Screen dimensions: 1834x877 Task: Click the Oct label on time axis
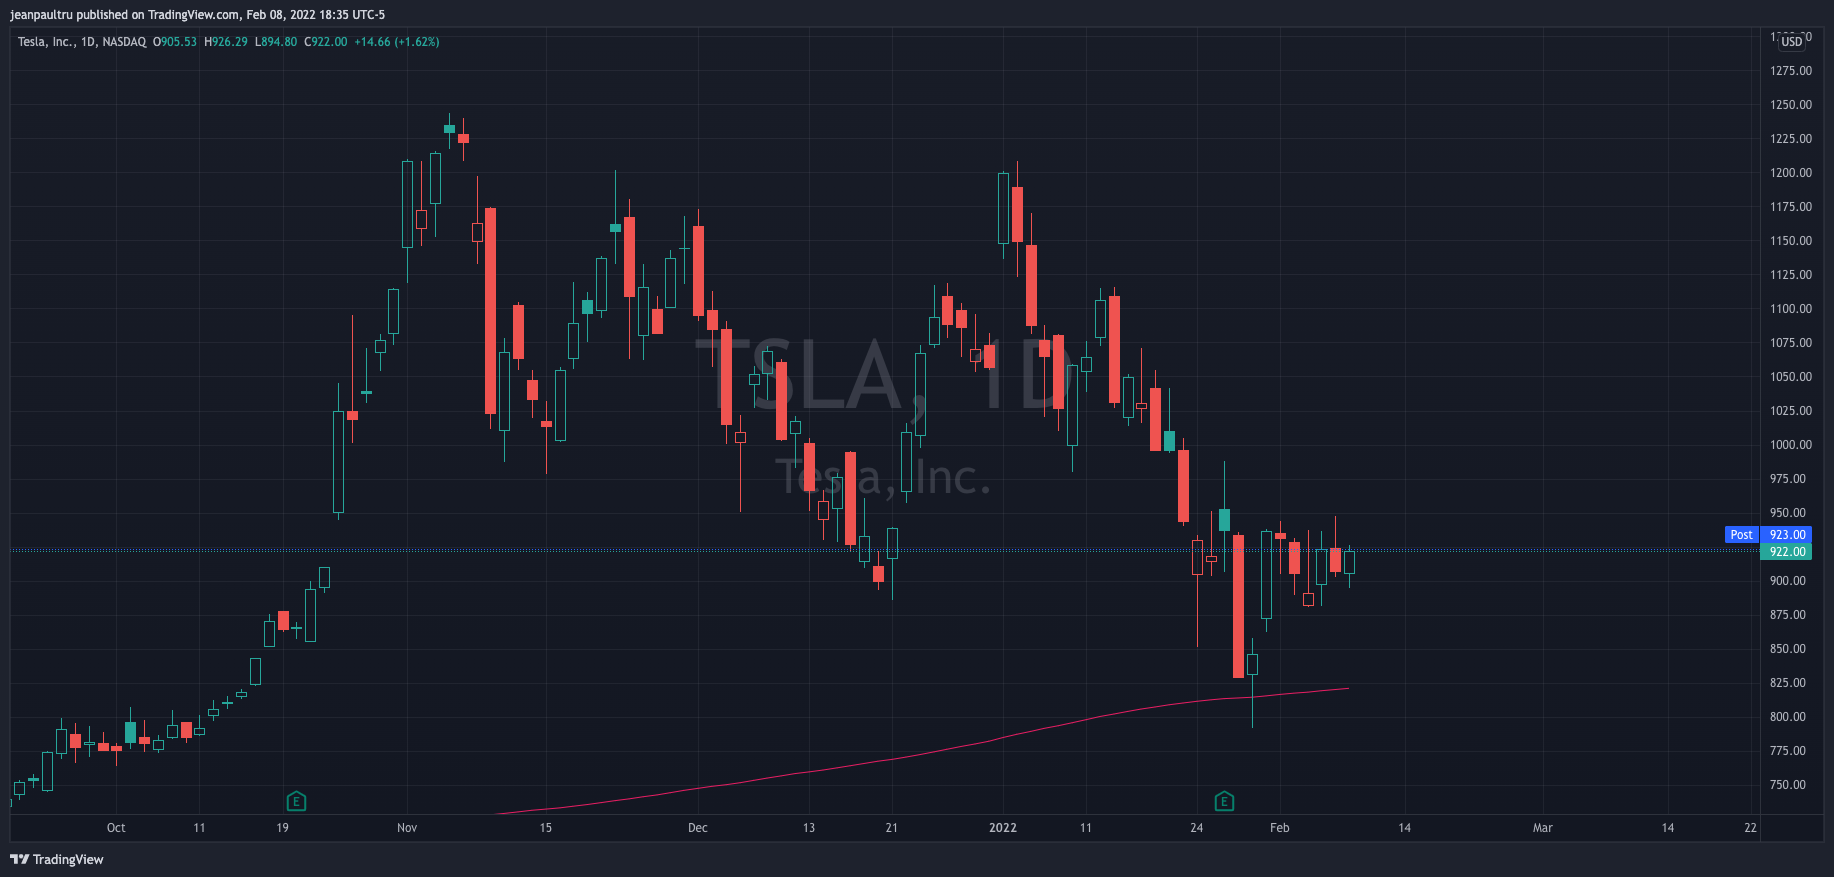(x=116, y=828)
